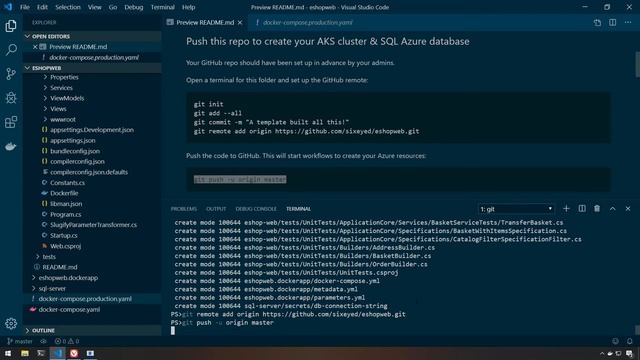Click the editor preview vertical scrollbar
This screenshot has height=360, width=640.
637,64
